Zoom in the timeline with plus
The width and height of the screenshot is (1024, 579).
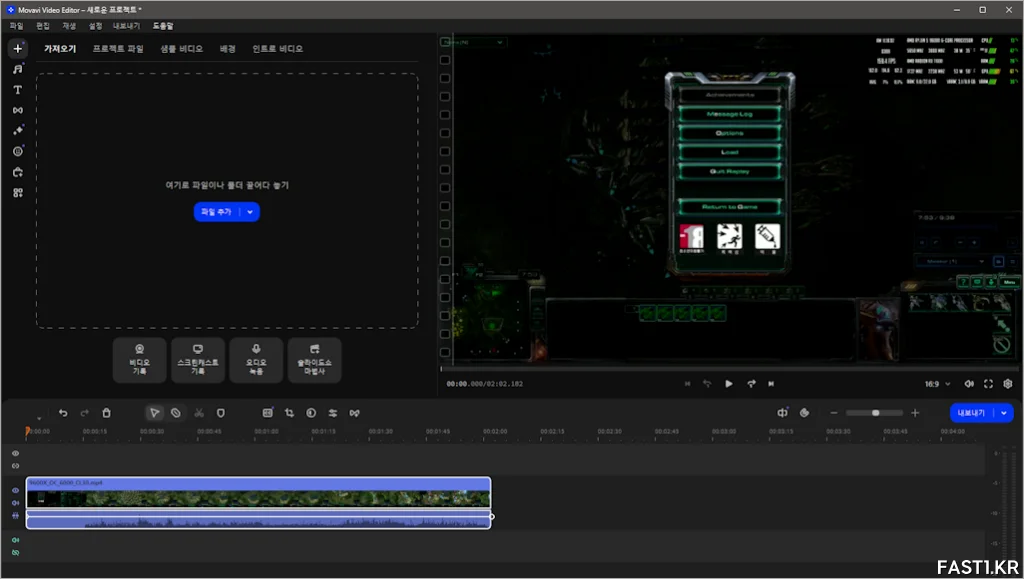915,413
